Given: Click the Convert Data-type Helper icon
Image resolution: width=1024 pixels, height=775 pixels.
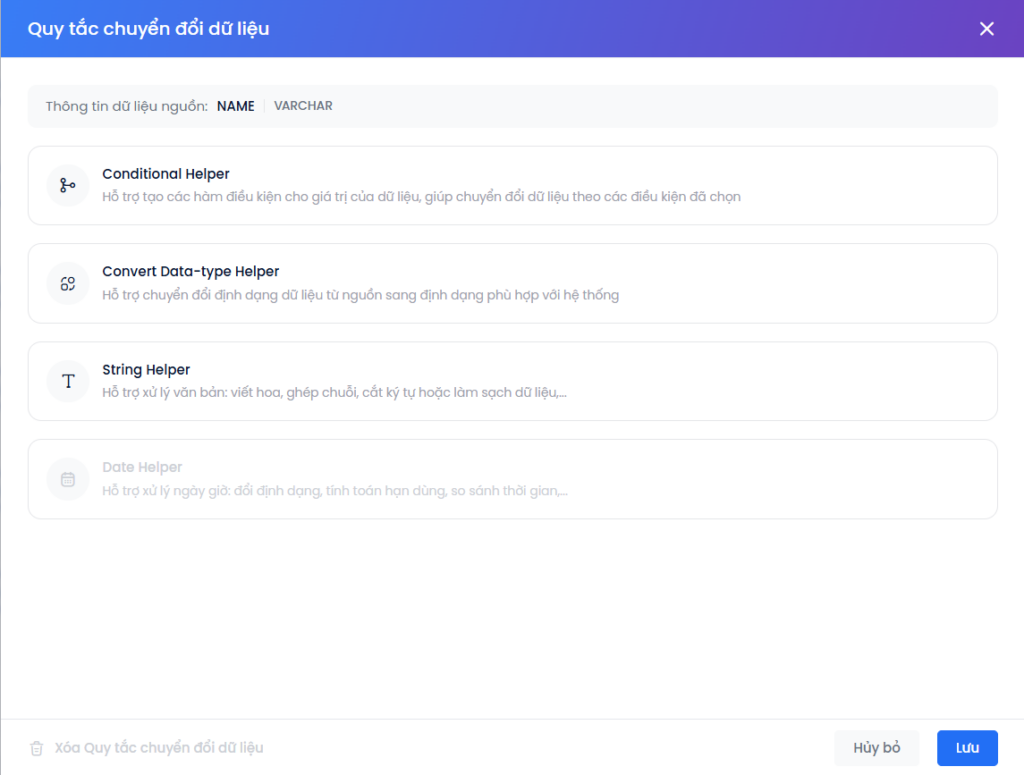Looking at the screenshot, I should tap(68, 283).
